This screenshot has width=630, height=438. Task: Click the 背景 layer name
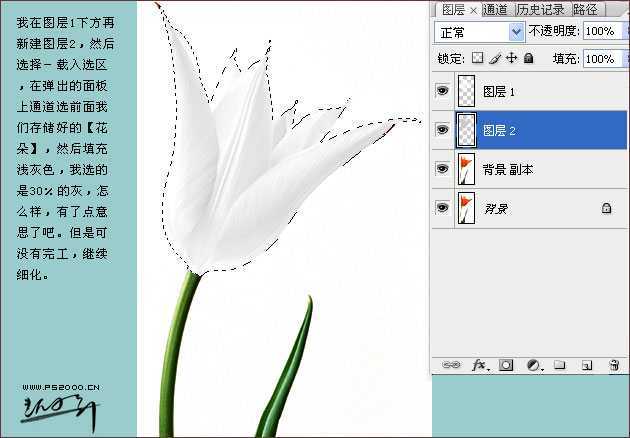point(495,209)
